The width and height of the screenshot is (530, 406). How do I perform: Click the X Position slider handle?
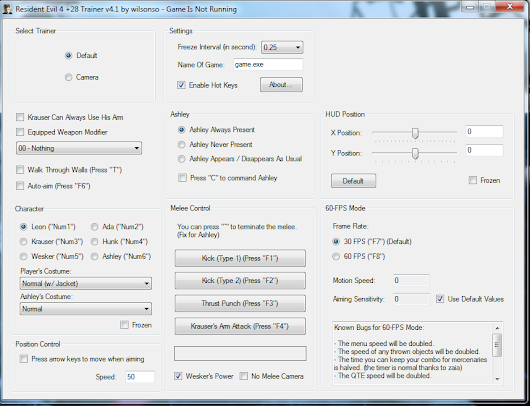click(415, 133)
